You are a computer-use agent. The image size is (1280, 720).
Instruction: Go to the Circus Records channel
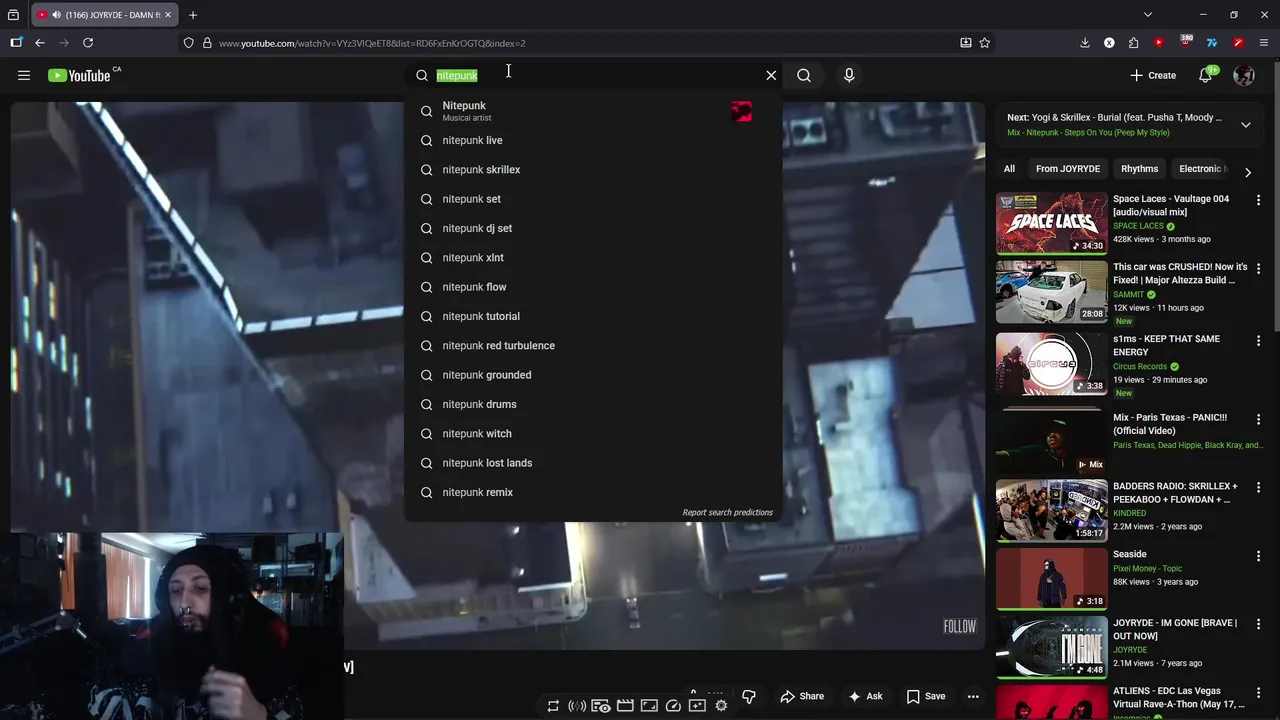coord(1141,367)
